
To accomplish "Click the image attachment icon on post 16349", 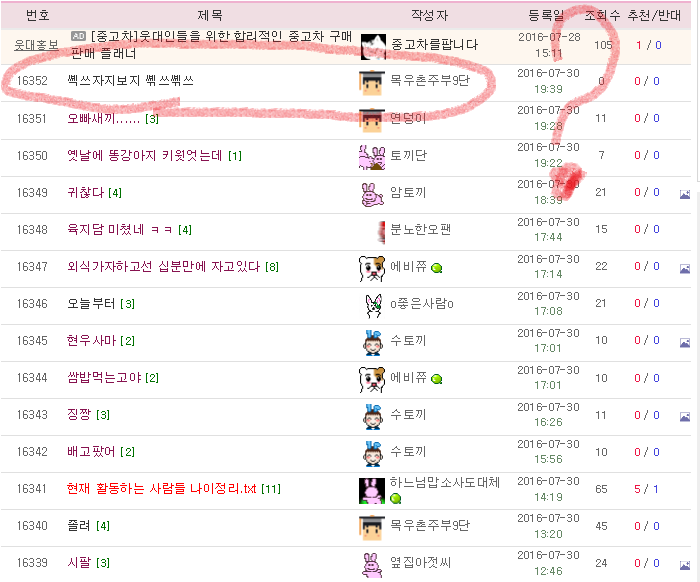I will 685,194.
